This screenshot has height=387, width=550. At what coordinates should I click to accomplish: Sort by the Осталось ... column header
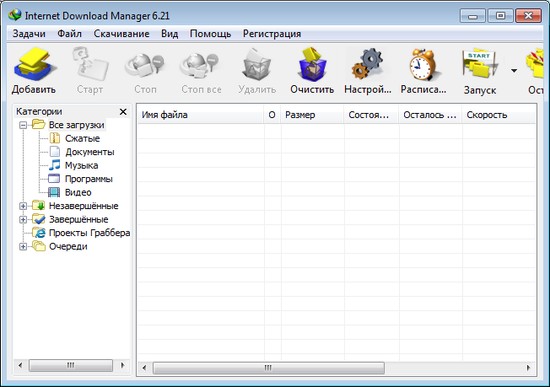click(x=430, y=115)
